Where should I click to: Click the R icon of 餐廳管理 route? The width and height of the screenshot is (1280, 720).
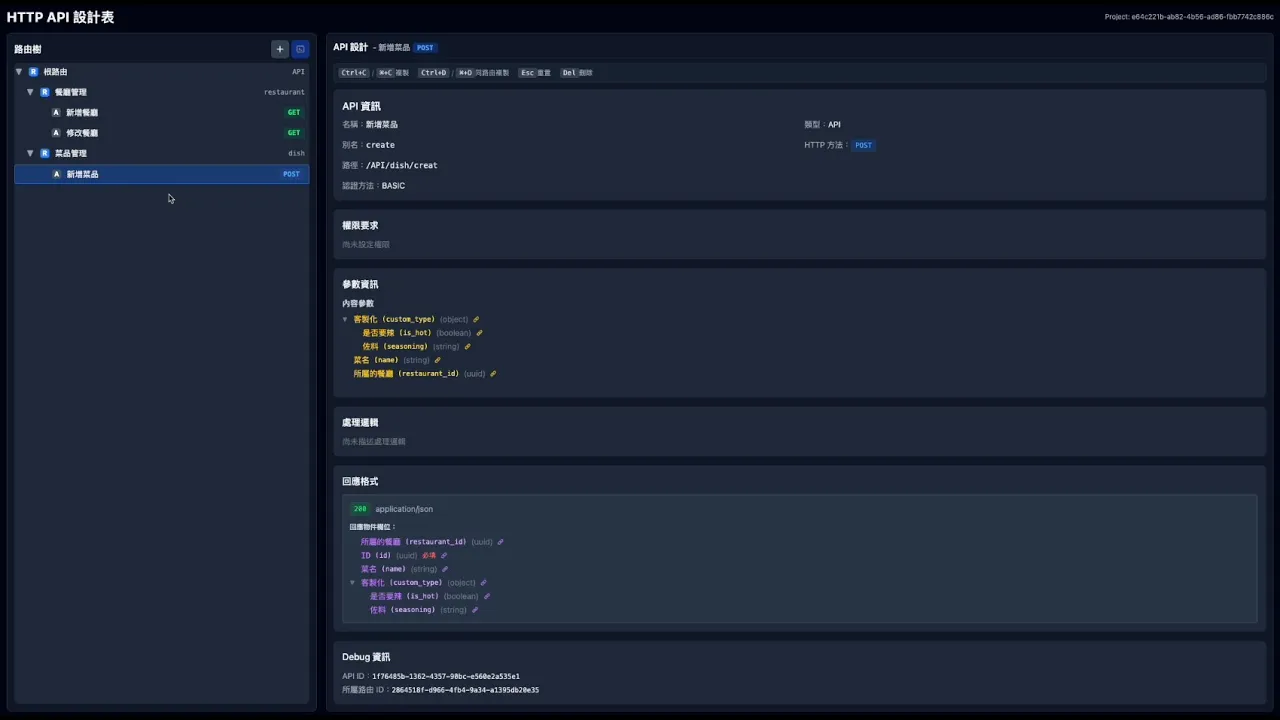tap(45, 92)
